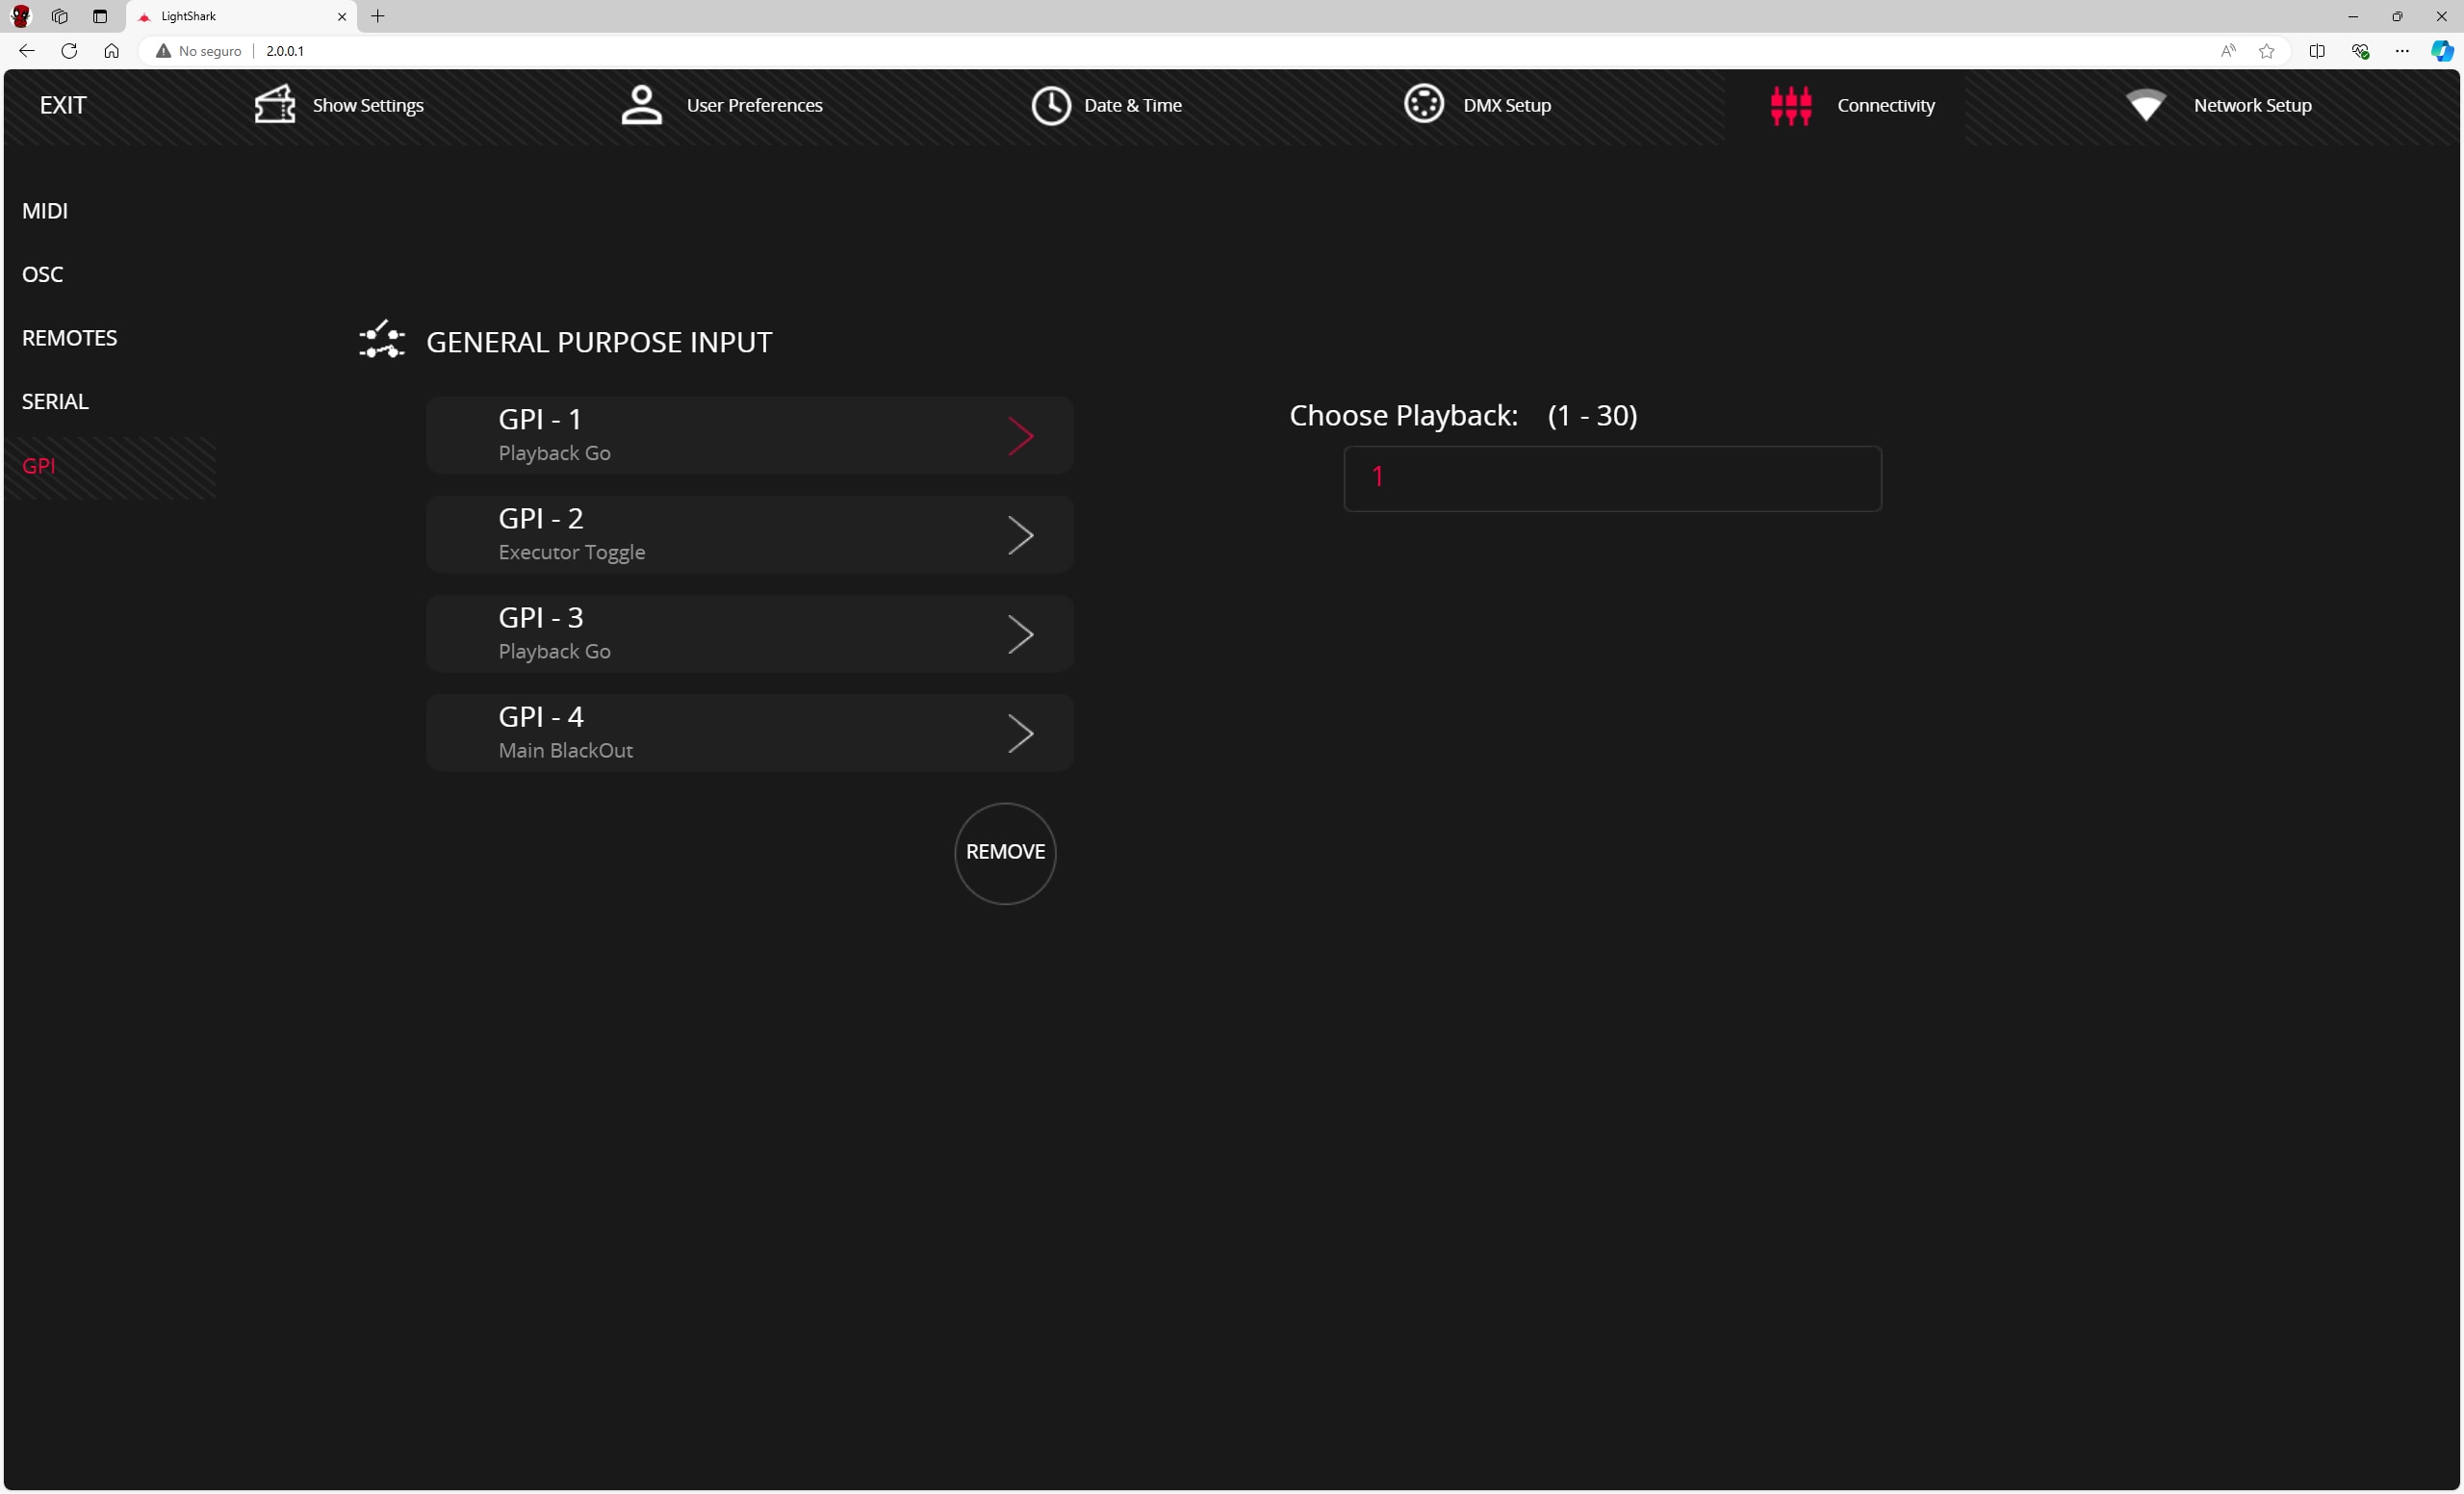Open the read aloud icon in address bar

point(2227,51)
